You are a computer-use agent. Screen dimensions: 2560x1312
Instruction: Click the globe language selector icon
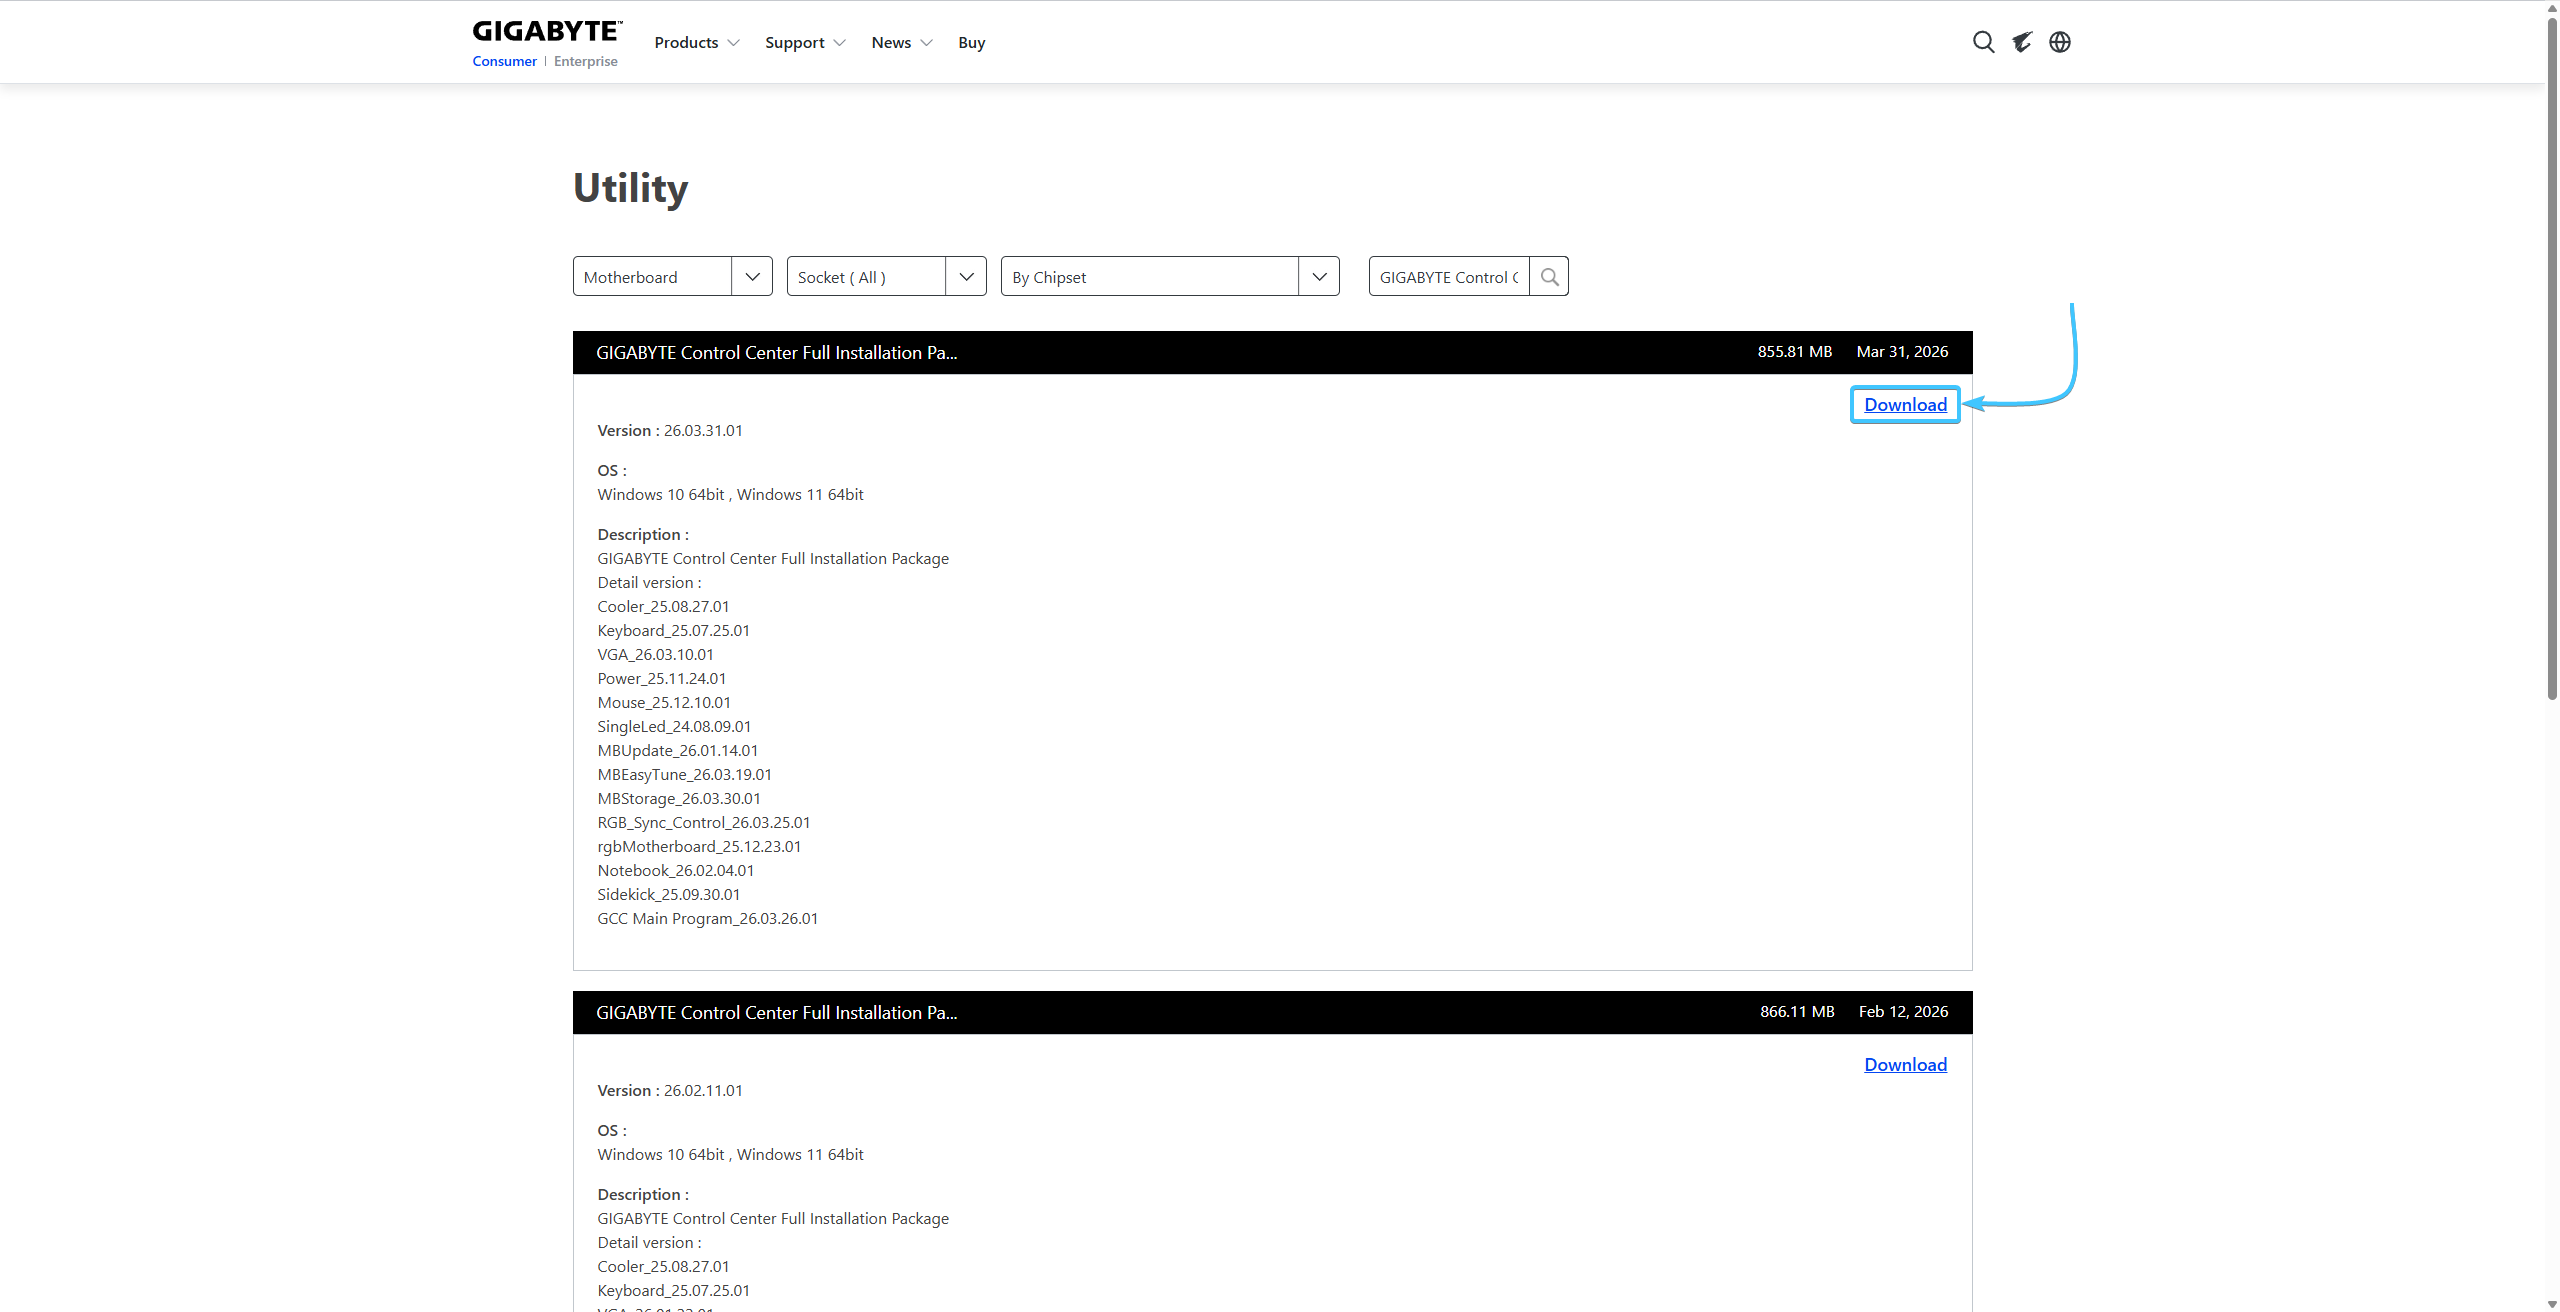(2060, 42)
